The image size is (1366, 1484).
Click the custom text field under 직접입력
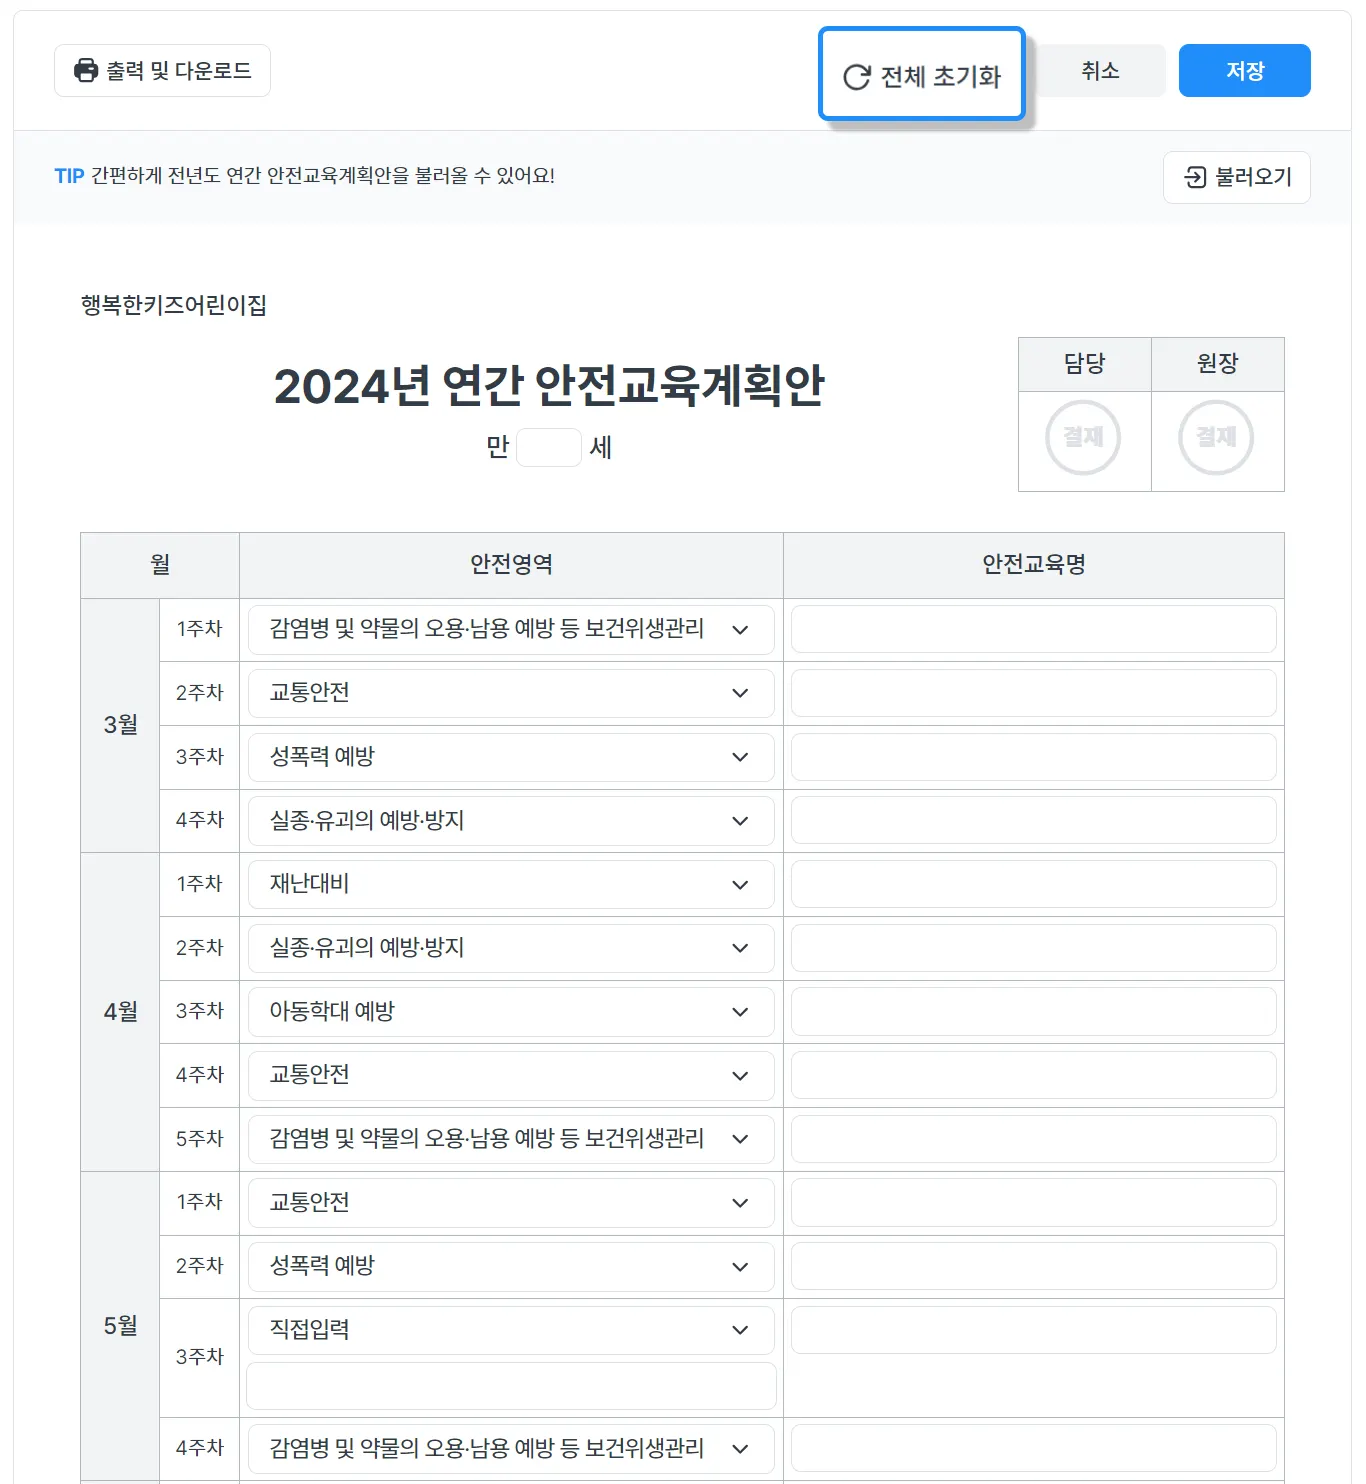click(511, 1386)
